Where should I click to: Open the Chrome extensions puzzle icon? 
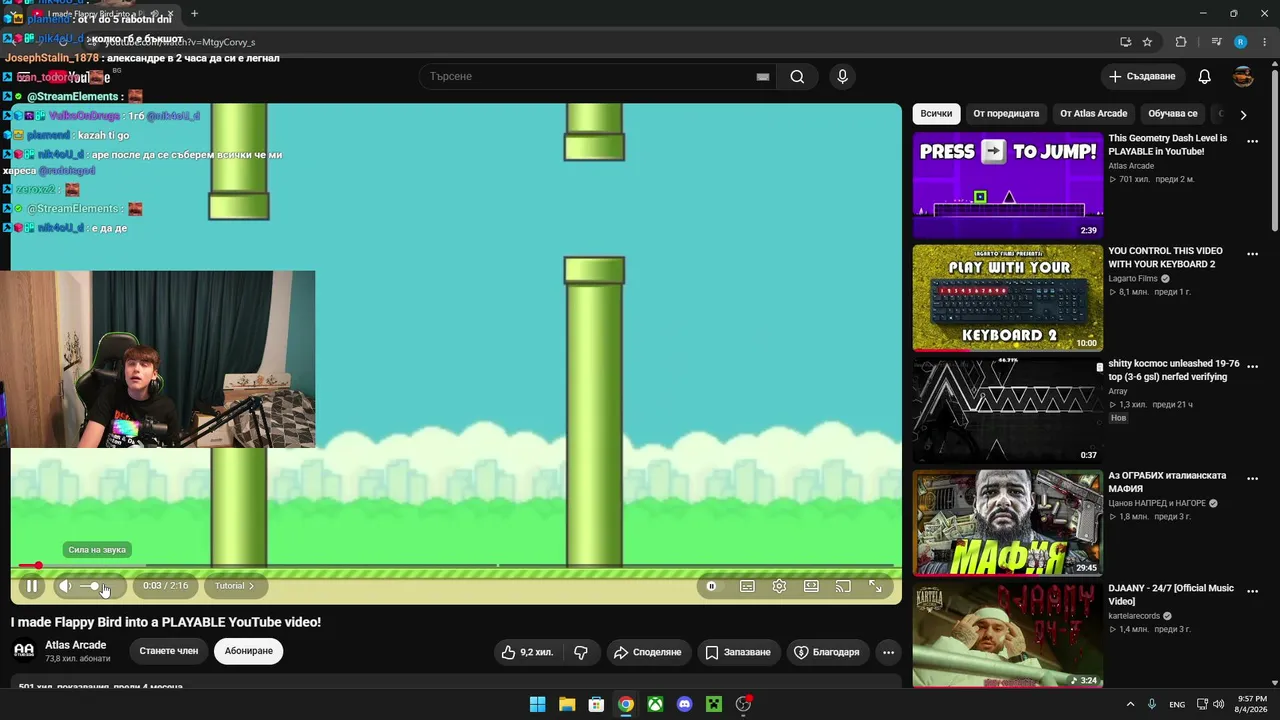coord(1181,42)
